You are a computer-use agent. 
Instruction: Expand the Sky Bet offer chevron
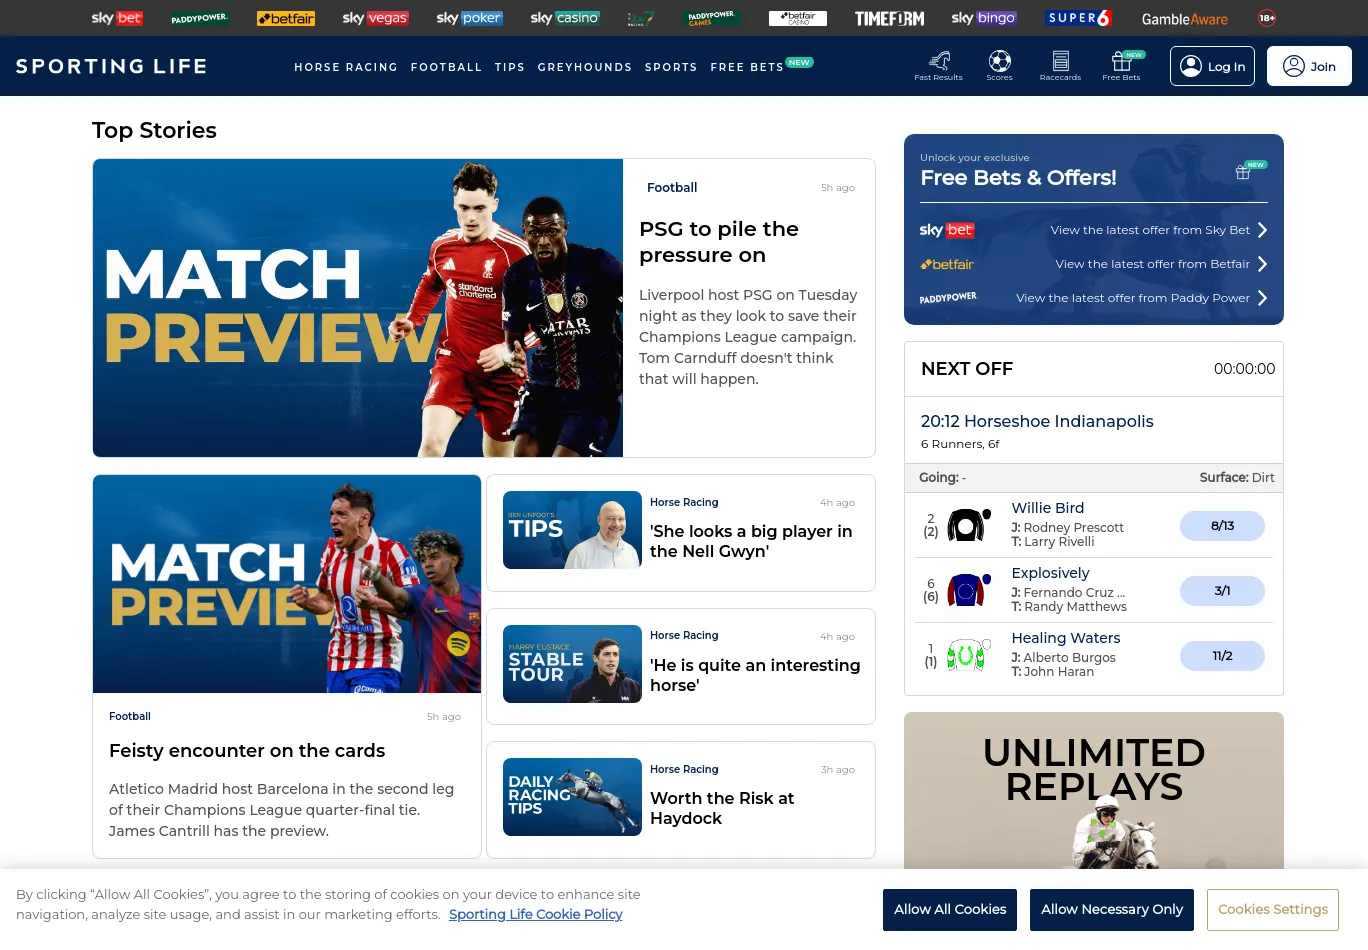(1262, 230)
